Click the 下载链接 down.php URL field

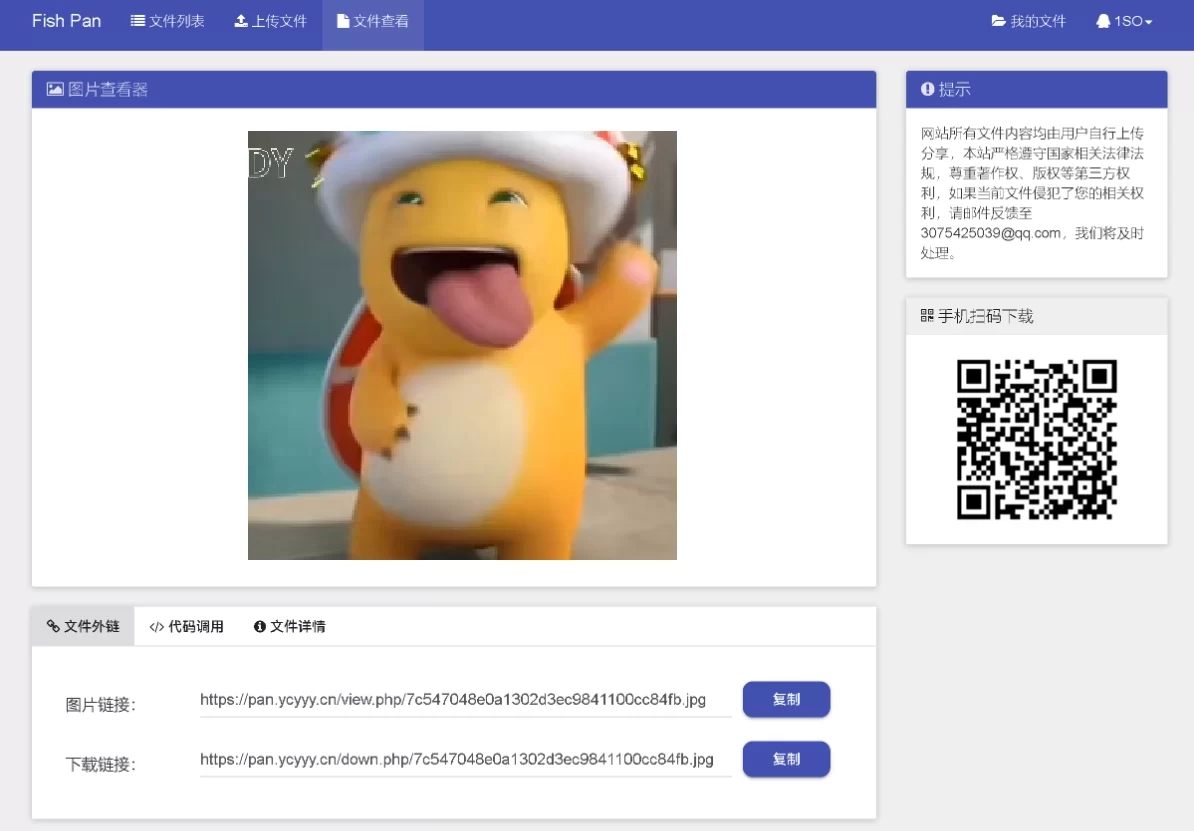[x=465, y=759]
